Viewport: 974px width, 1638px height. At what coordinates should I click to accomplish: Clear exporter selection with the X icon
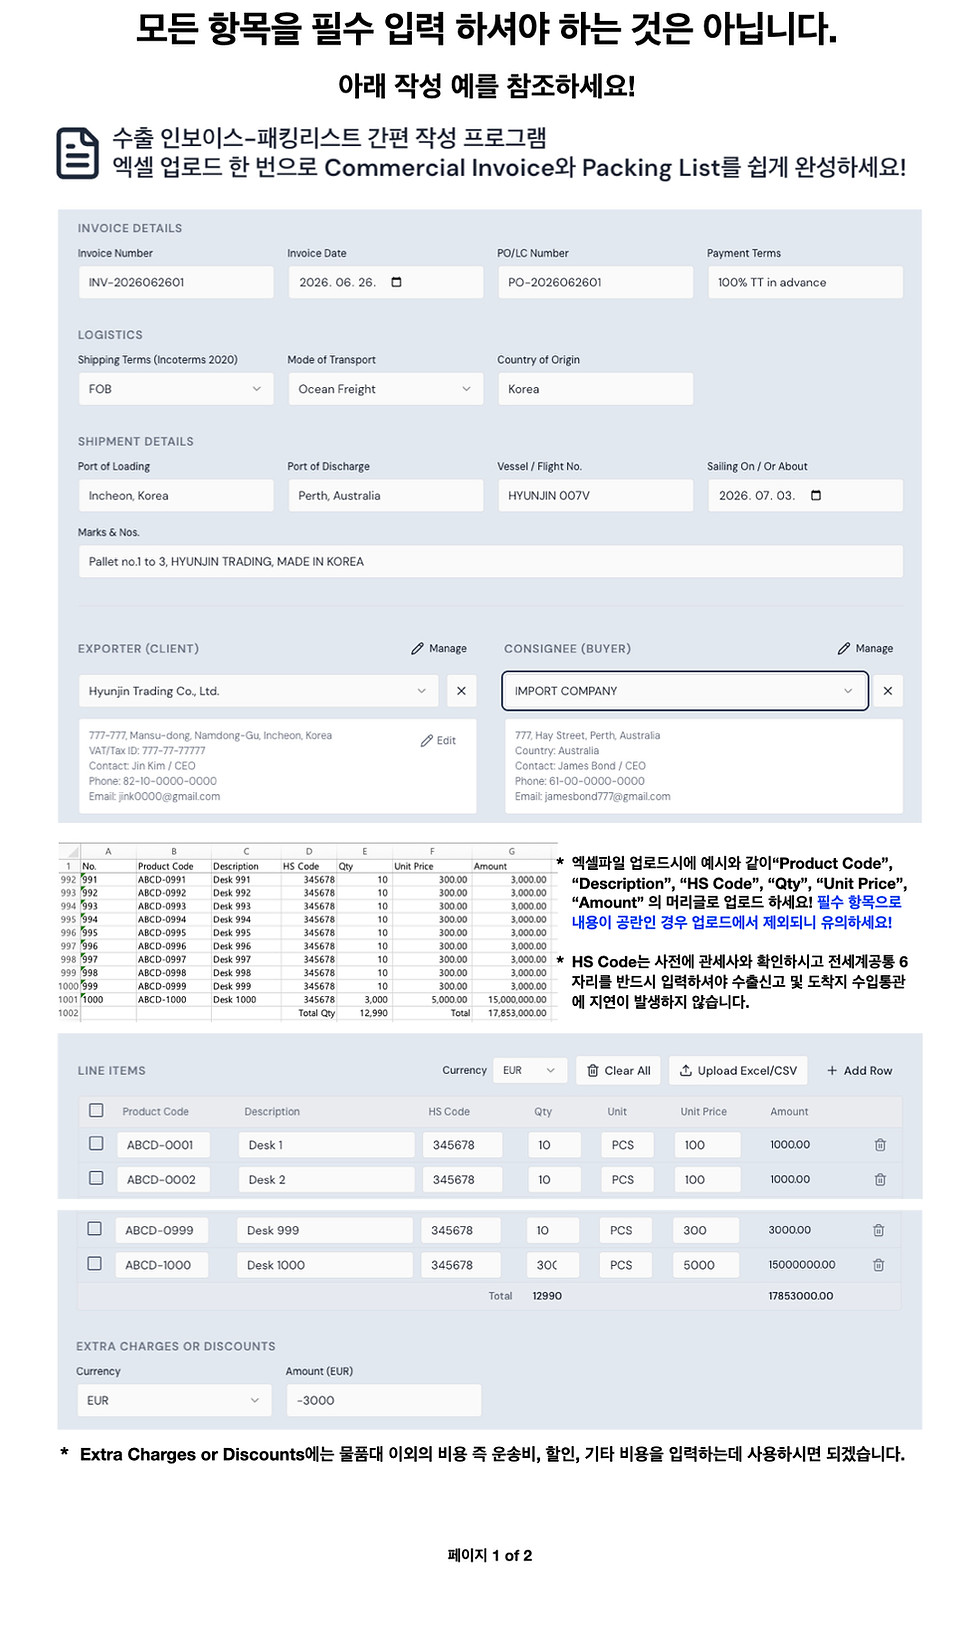(461, 691)
